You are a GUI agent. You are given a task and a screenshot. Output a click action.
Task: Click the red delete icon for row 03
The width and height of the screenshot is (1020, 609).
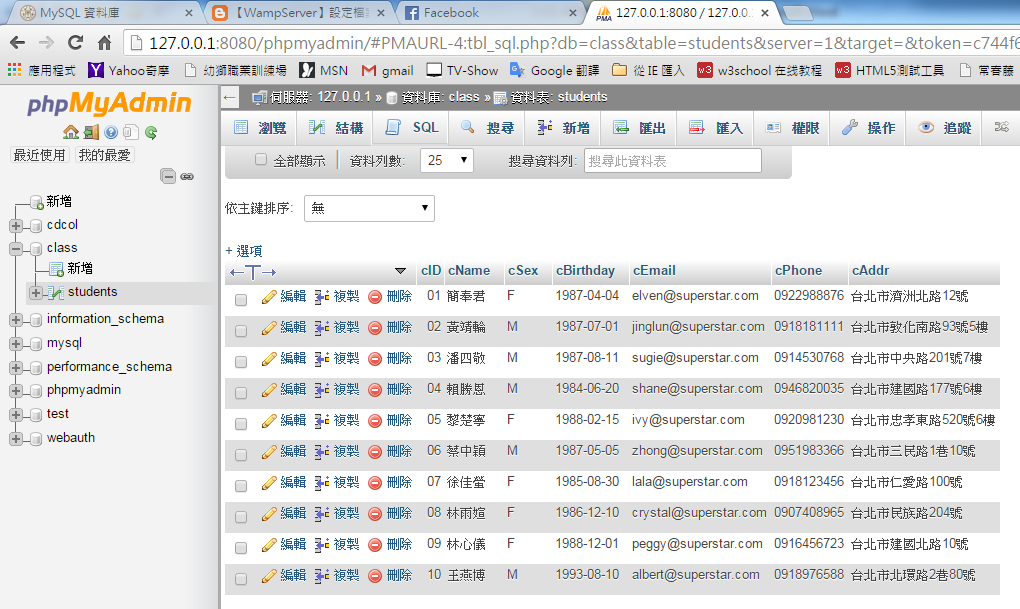(375, 359)
